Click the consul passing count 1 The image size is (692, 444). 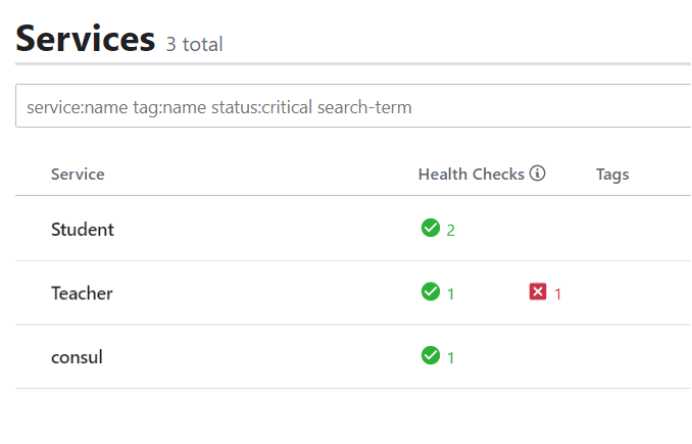click(451, 357)
